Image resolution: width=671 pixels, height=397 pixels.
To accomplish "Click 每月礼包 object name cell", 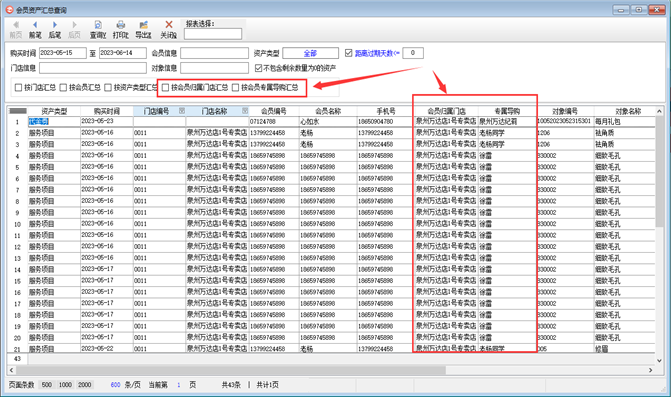I will click(x=625, y=121).
